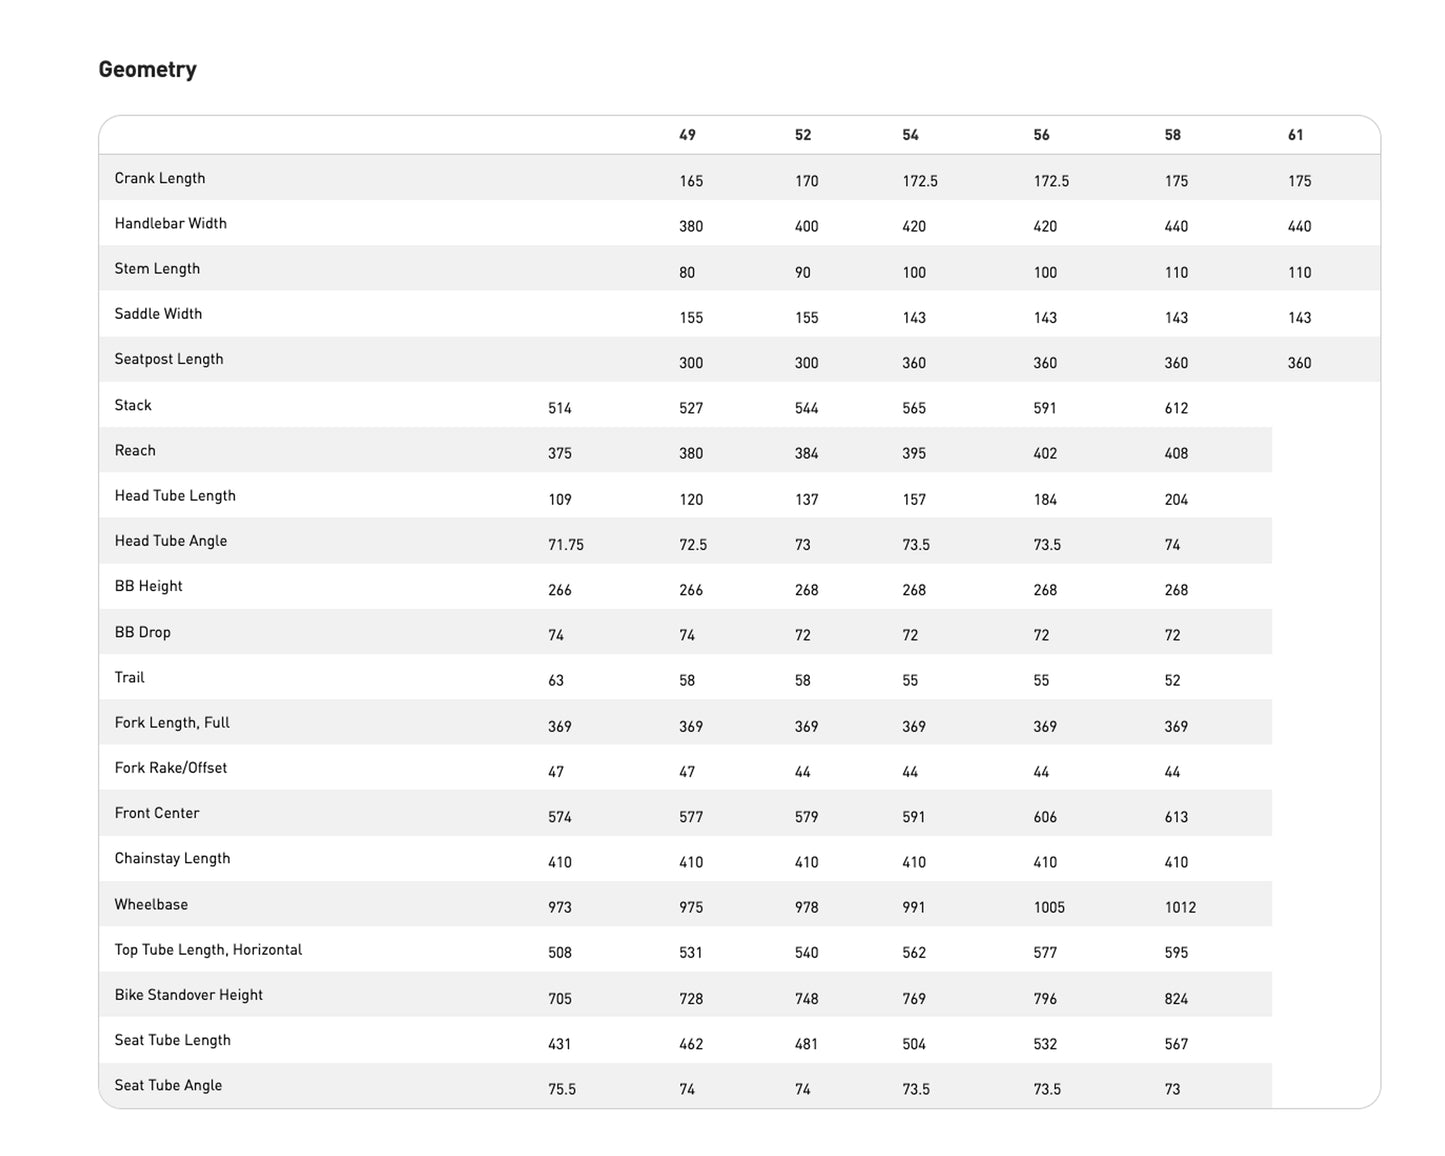Select the size 61 column header
Viewport: 1445px width, 1156px height.
click(1295, 135)
